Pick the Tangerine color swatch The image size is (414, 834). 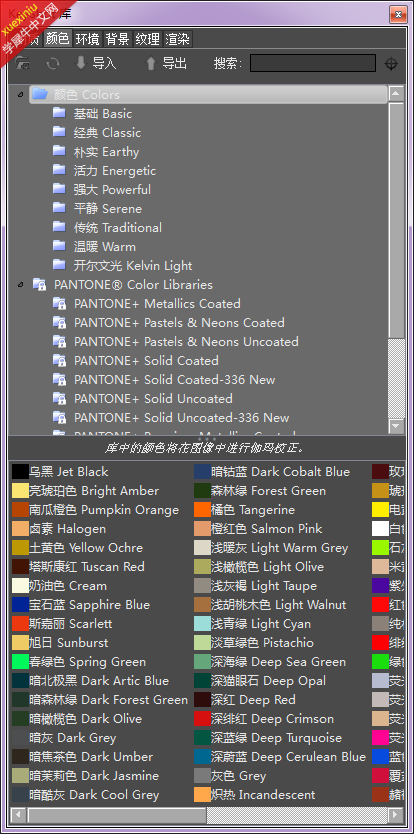tap(202, 510)
